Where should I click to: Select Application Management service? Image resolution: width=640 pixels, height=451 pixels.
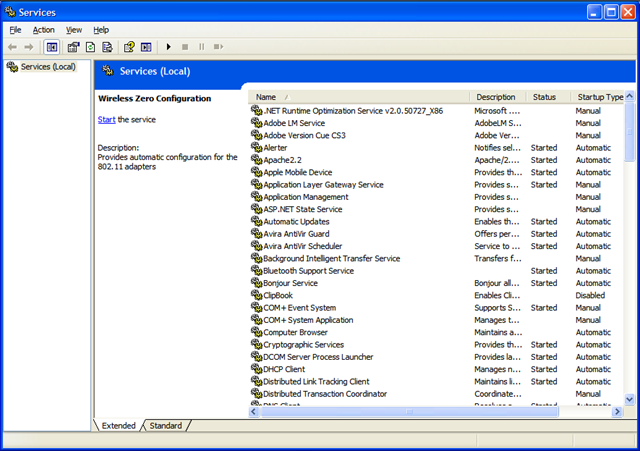pos(436,197)
